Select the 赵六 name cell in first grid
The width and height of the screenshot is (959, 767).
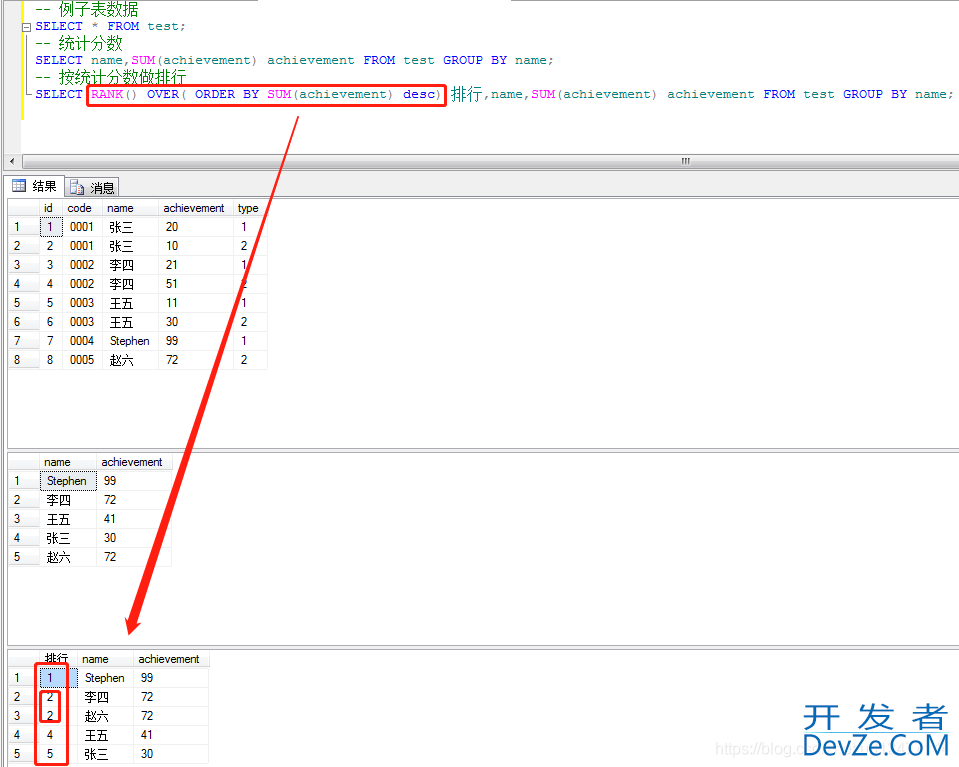tap(130, 360)
